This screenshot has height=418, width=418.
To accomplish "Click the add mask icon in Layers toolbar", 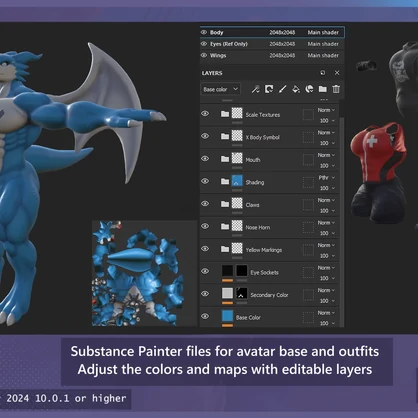I will (269, 89).
